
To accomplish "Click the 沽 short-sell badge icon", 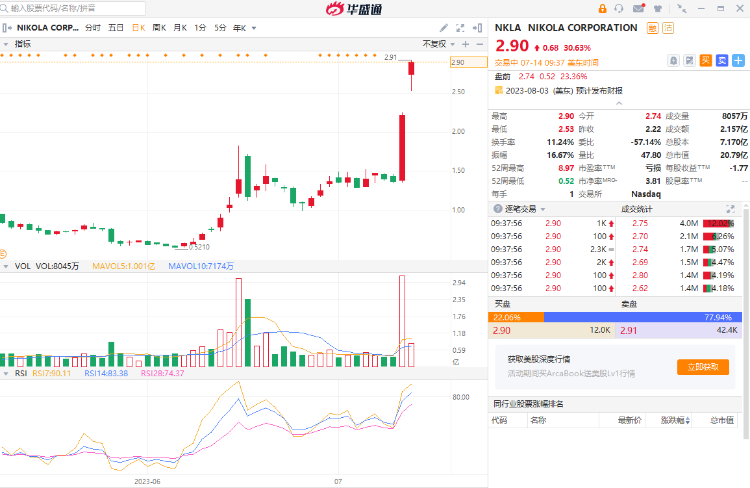I will pyautogui.click(x=668, y=28).
